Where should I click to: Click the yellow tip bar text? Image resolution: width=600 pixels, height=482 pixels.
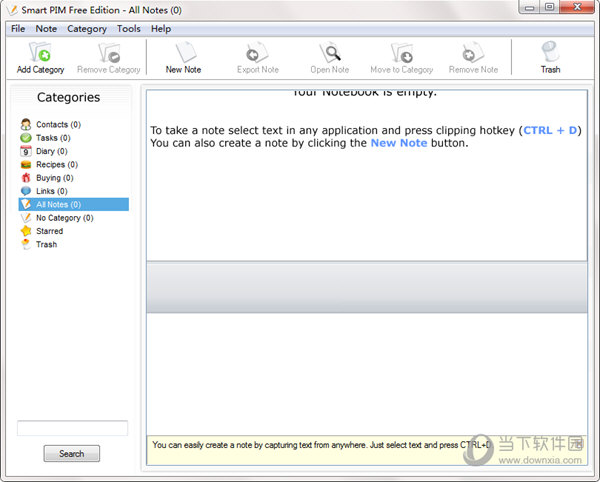(321, 445)
